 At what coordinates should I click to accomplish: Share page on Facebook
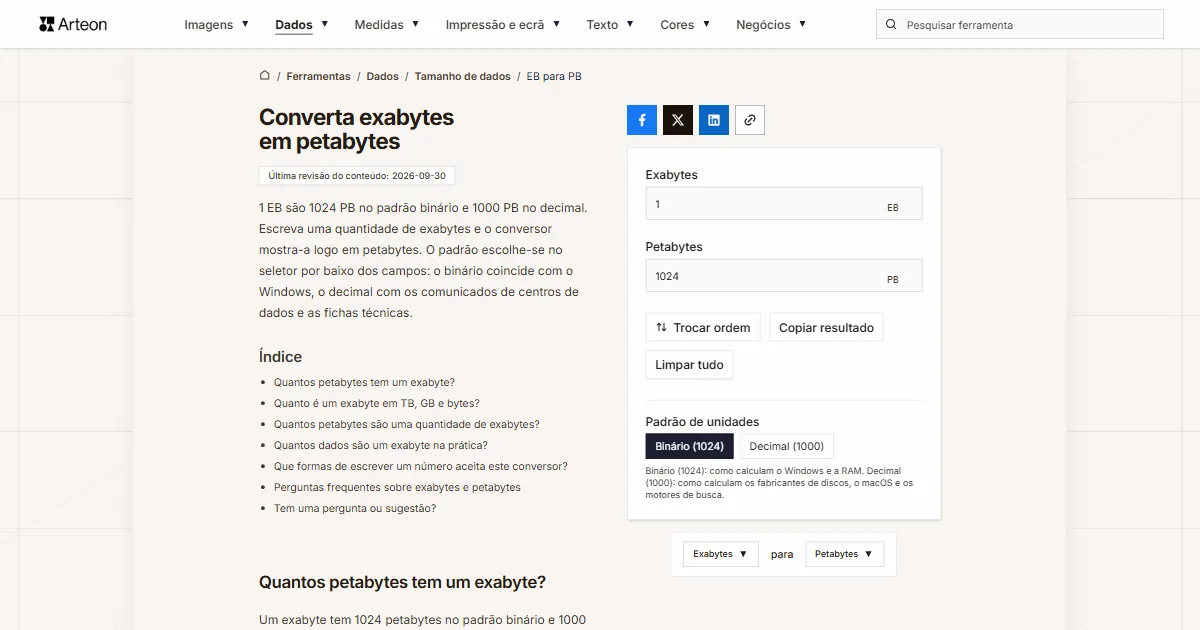tap(642, 120)
